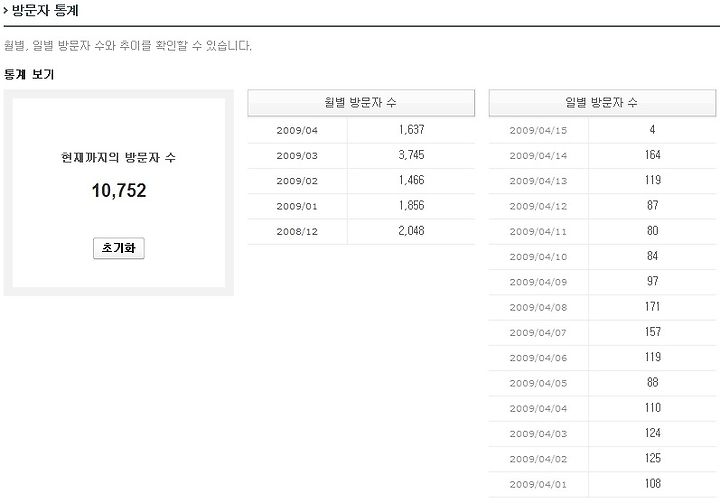Click the monthly value 3,745
Viewport: 720px width, 503px height.
[x=411, y=155]
